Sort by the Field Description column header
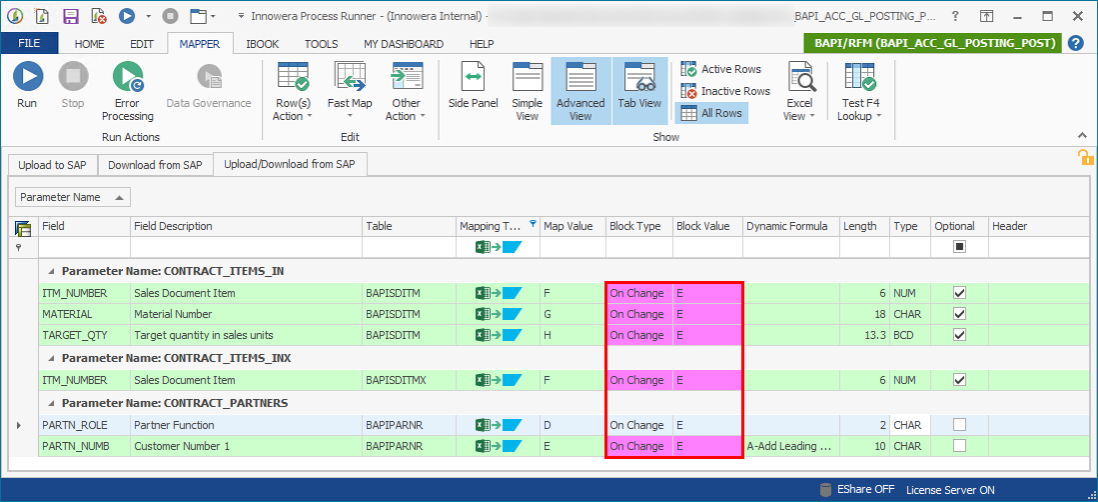 pyautogui.click(x=245, y=226)
